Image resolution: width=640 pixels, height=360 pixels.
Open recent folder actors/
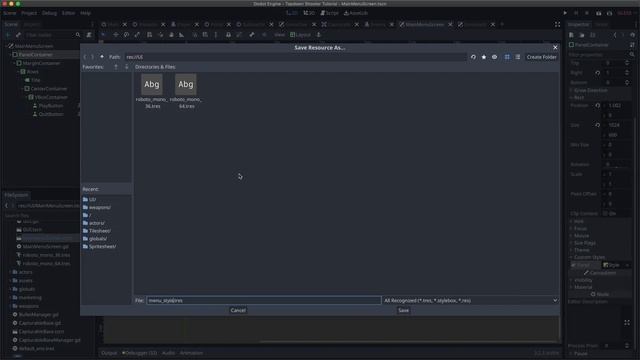point(94,223)
